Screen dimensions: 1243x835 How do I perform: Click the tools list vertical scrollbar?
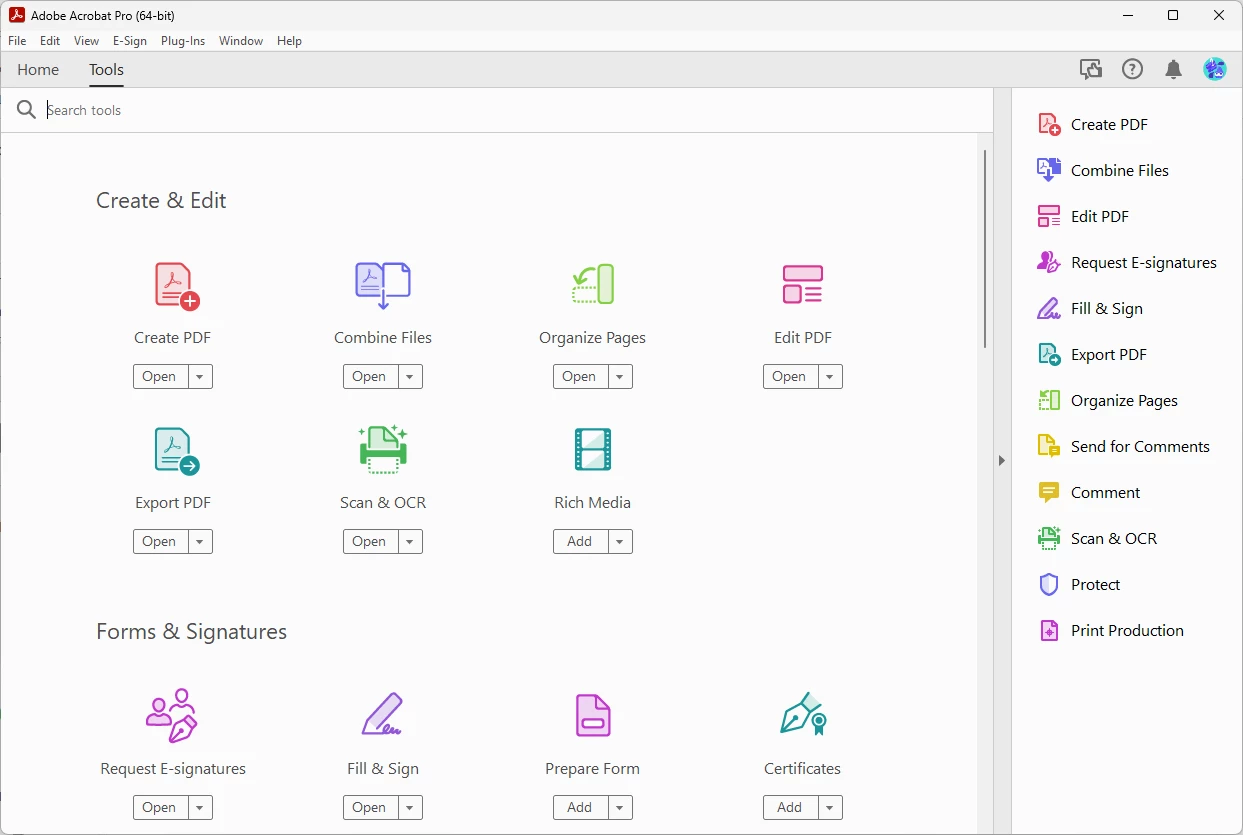[985, 249]
